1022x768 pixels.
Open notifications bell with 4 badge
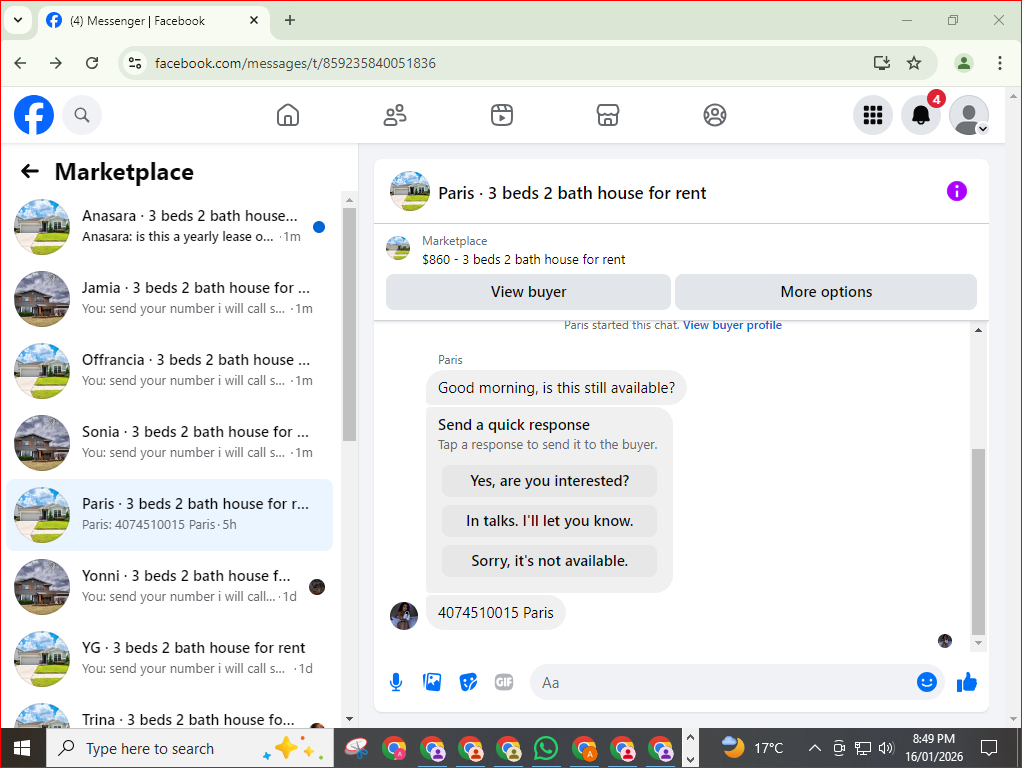click(x=921, y=115)
